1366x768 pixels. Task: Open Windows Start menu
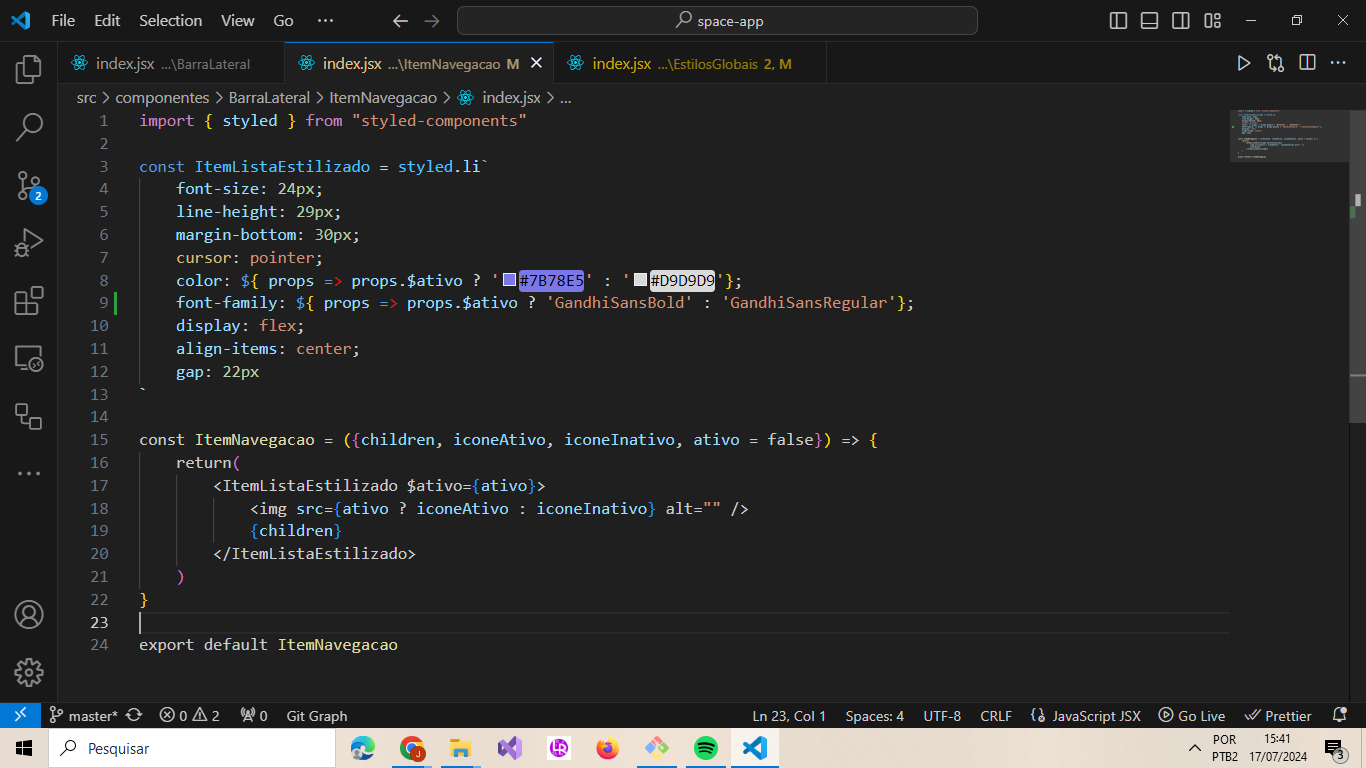pos(24,748)
